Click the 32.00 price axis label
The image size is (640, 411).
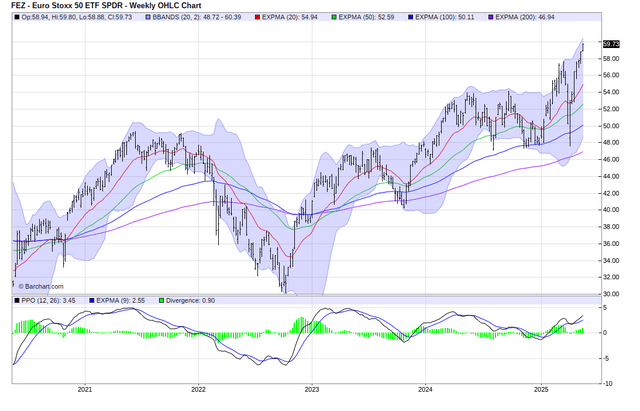click(x=611, y=277)
